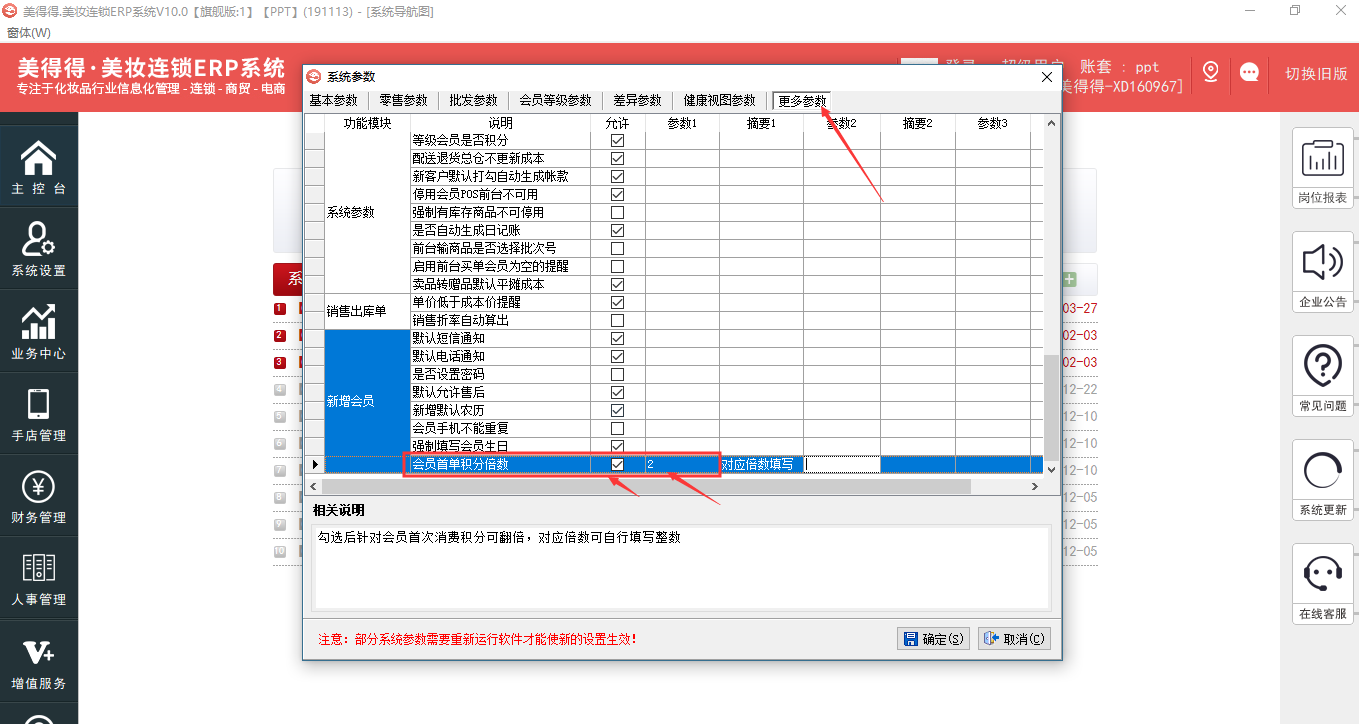Select the row 卖品转赠品默认平摊成本

tap(500, 284)
